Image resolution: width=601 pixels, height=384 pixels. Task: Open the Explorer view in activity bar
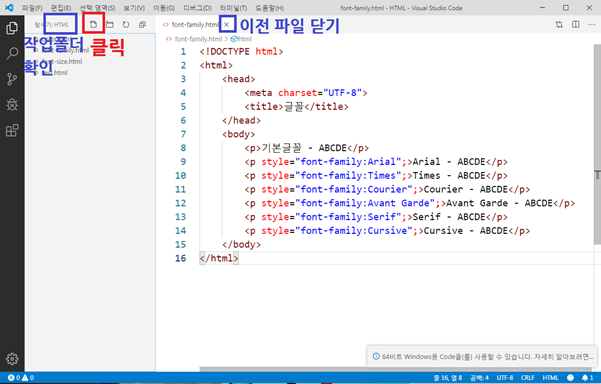click(12, 28)
